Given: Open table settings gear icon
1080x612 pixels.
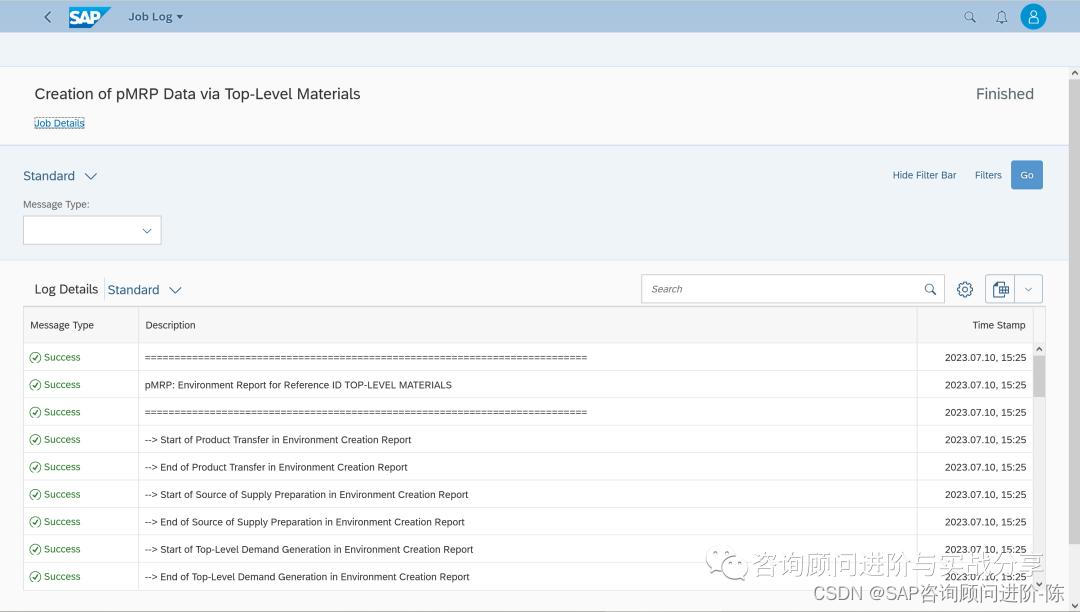Looking at the screenshot, I should point(965,289).
